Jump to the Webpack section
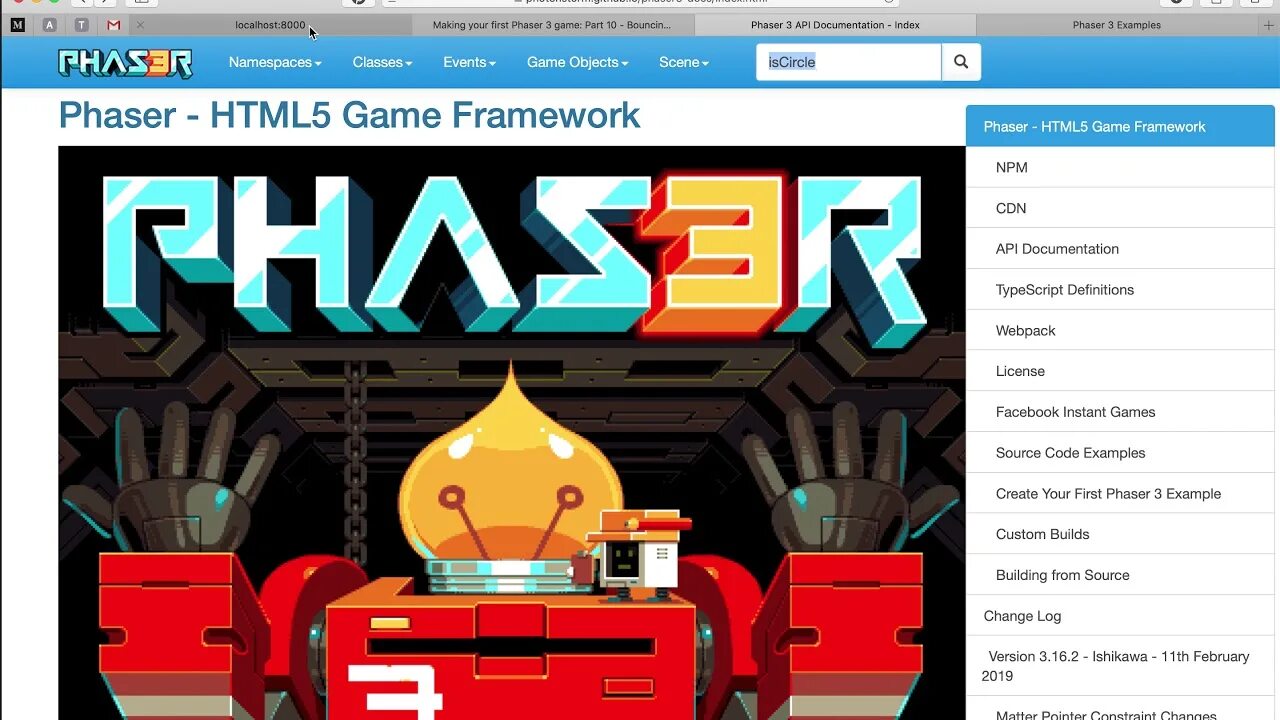Image resolution: width=1280 pixels, height=720 pixels. (1120, 330)
